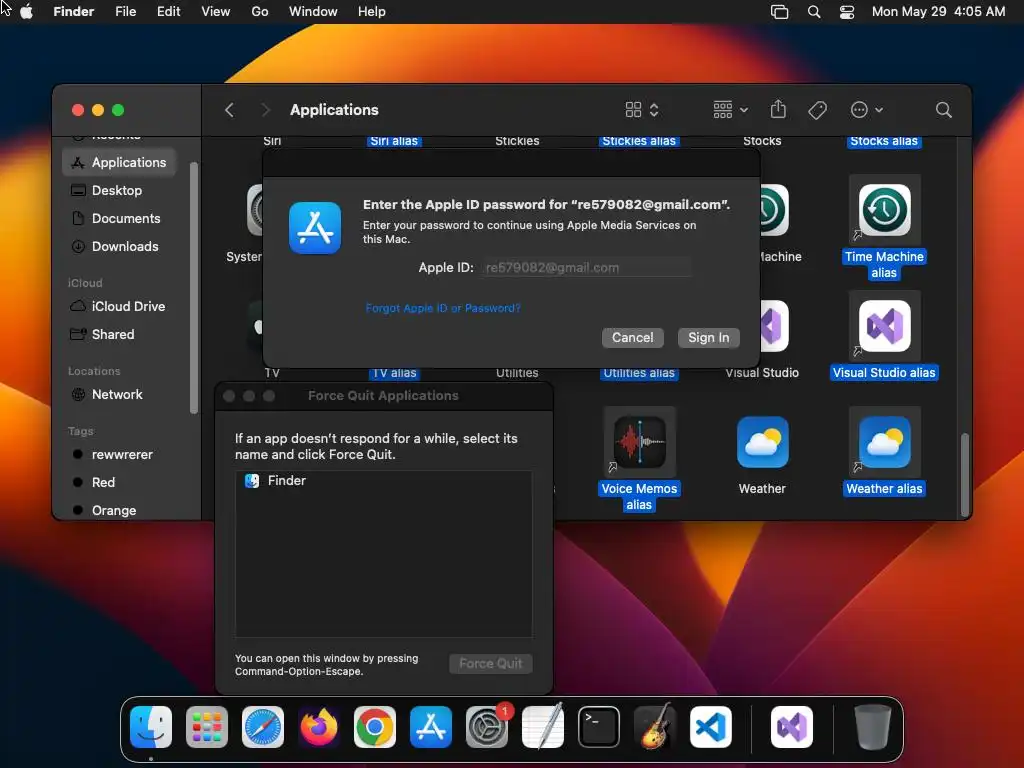
Task: Open the Edit menu
Action: pos(168,12)
